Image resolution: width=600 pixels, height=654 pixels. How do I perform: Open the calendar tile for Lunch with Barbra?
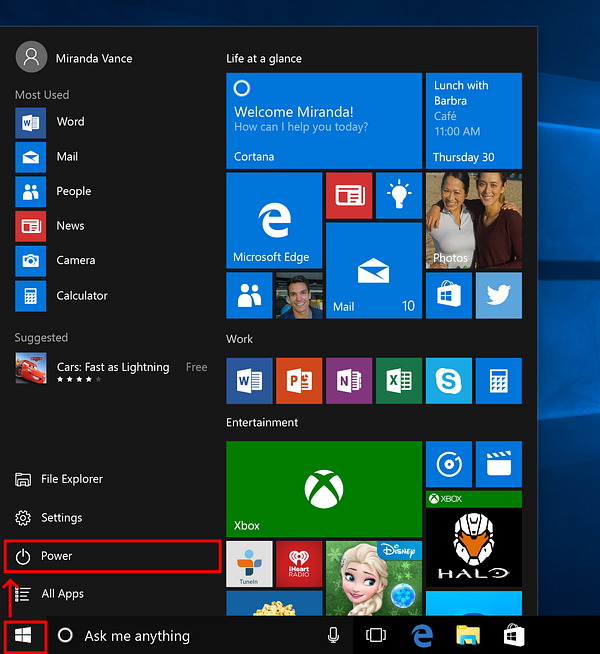click(x=474, y=121)
